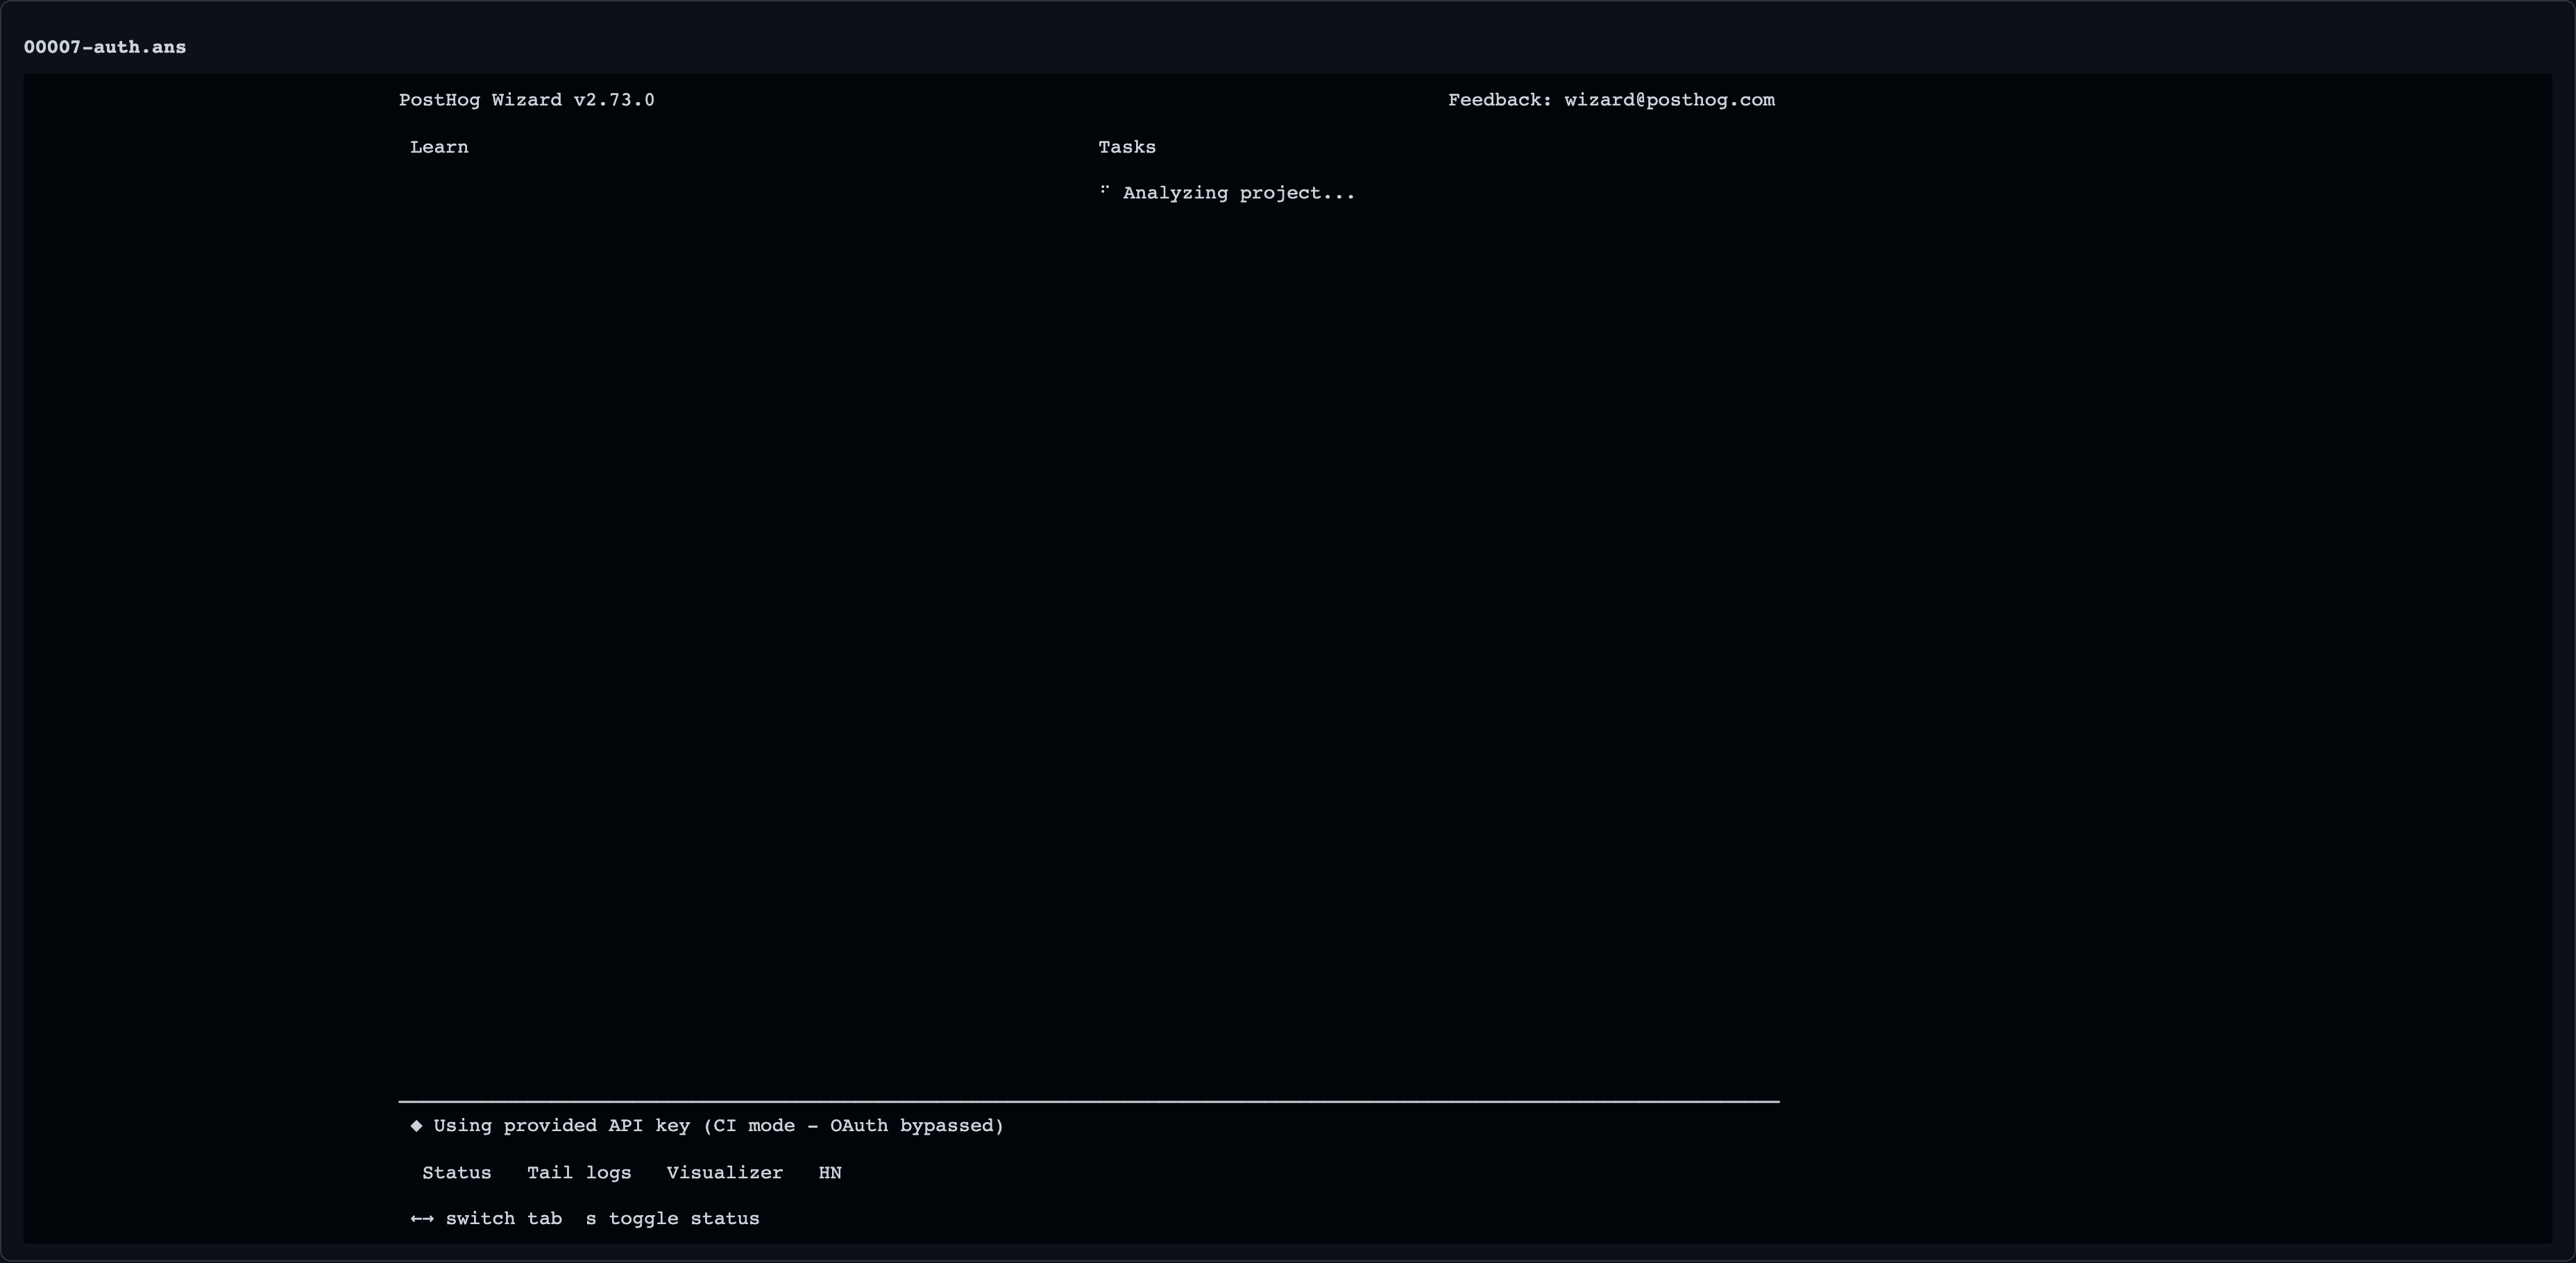Click the 'toggle status' shortcut hint
The image size is (2576, 1263).
coord(684,1219)
